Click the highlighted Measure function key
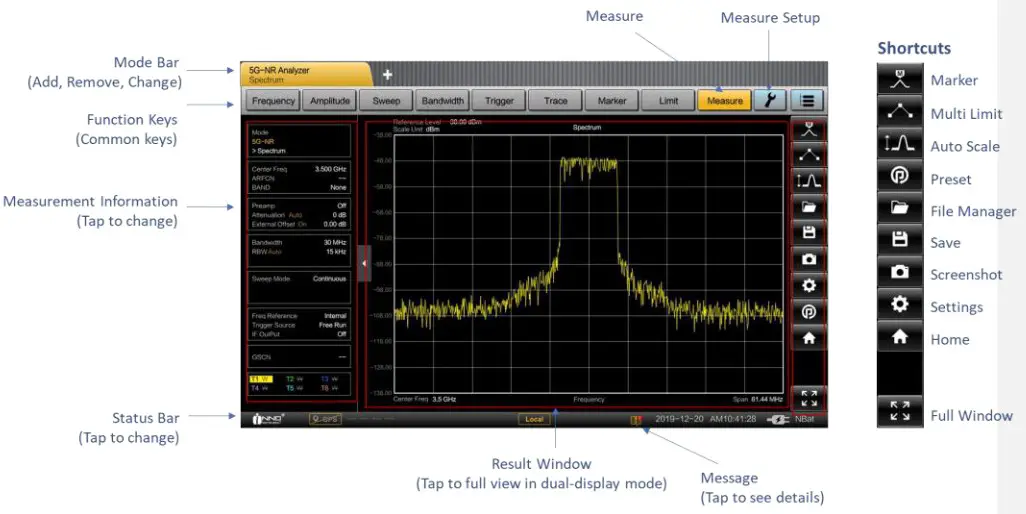The width and height of the screenshot is (1026, 514). click(x=724, y=101)
